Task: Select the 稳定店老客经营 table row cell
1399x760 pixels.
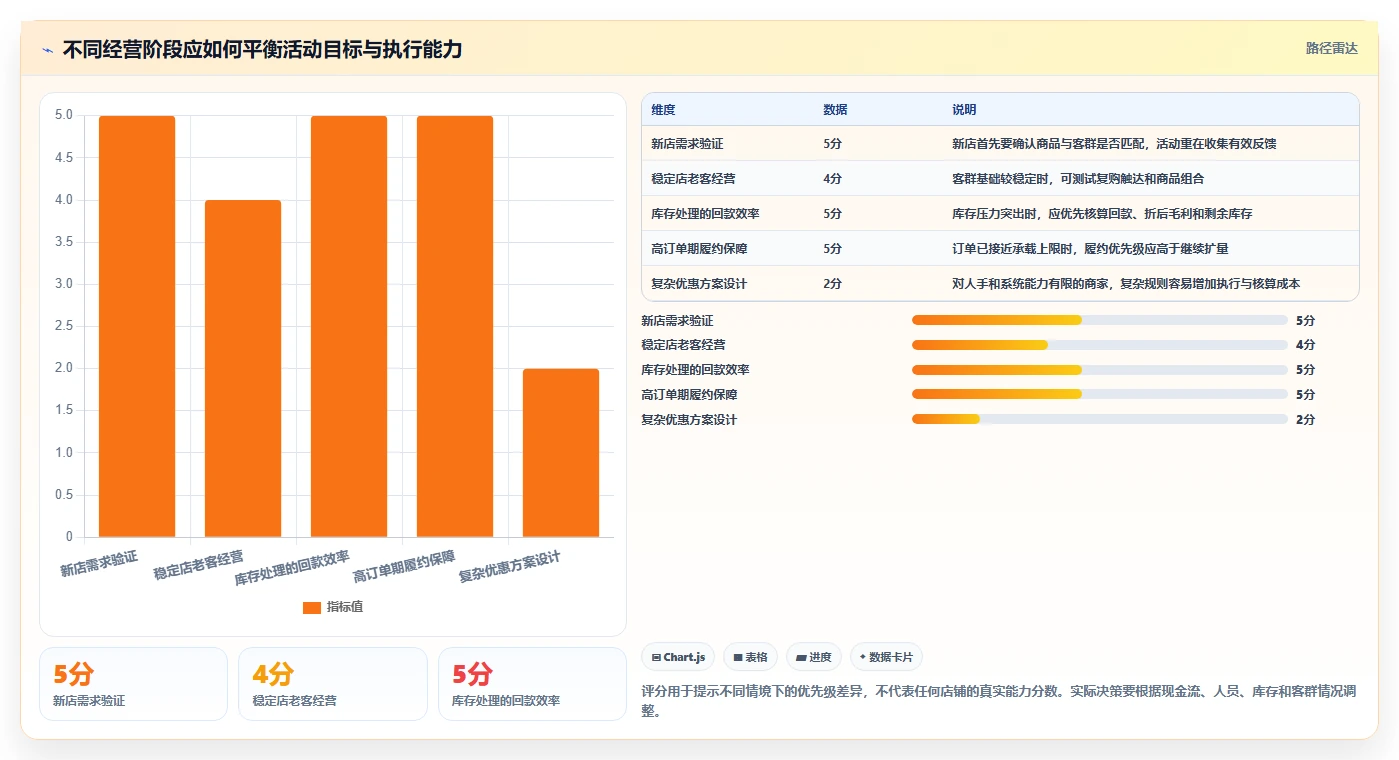Action: tap(693, 179)
